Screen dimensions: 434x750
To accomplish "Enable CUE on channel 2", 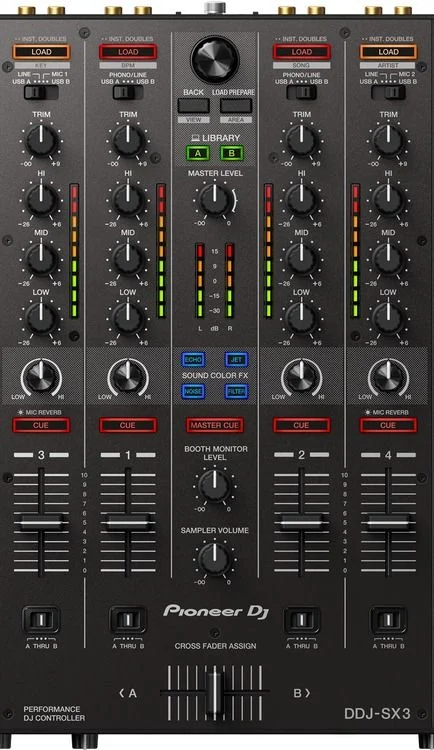I will point(301,425).
